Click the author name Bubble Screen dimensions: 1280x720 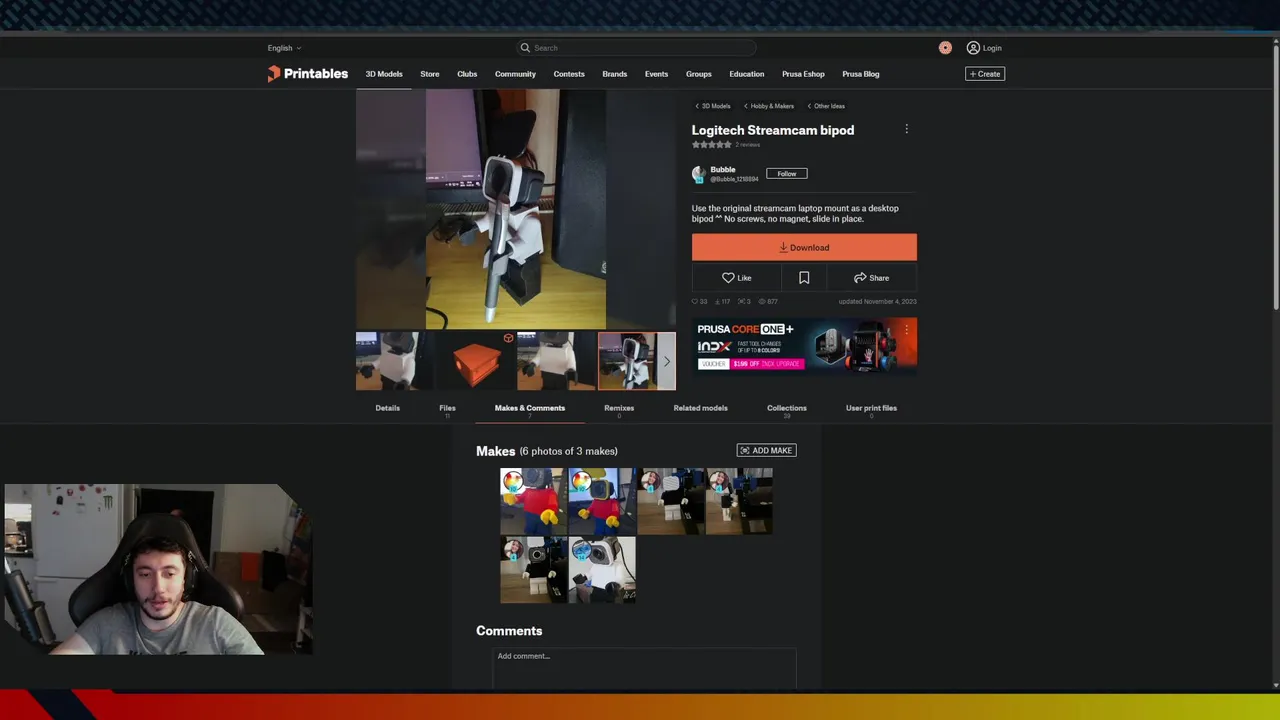coord(723,170)
